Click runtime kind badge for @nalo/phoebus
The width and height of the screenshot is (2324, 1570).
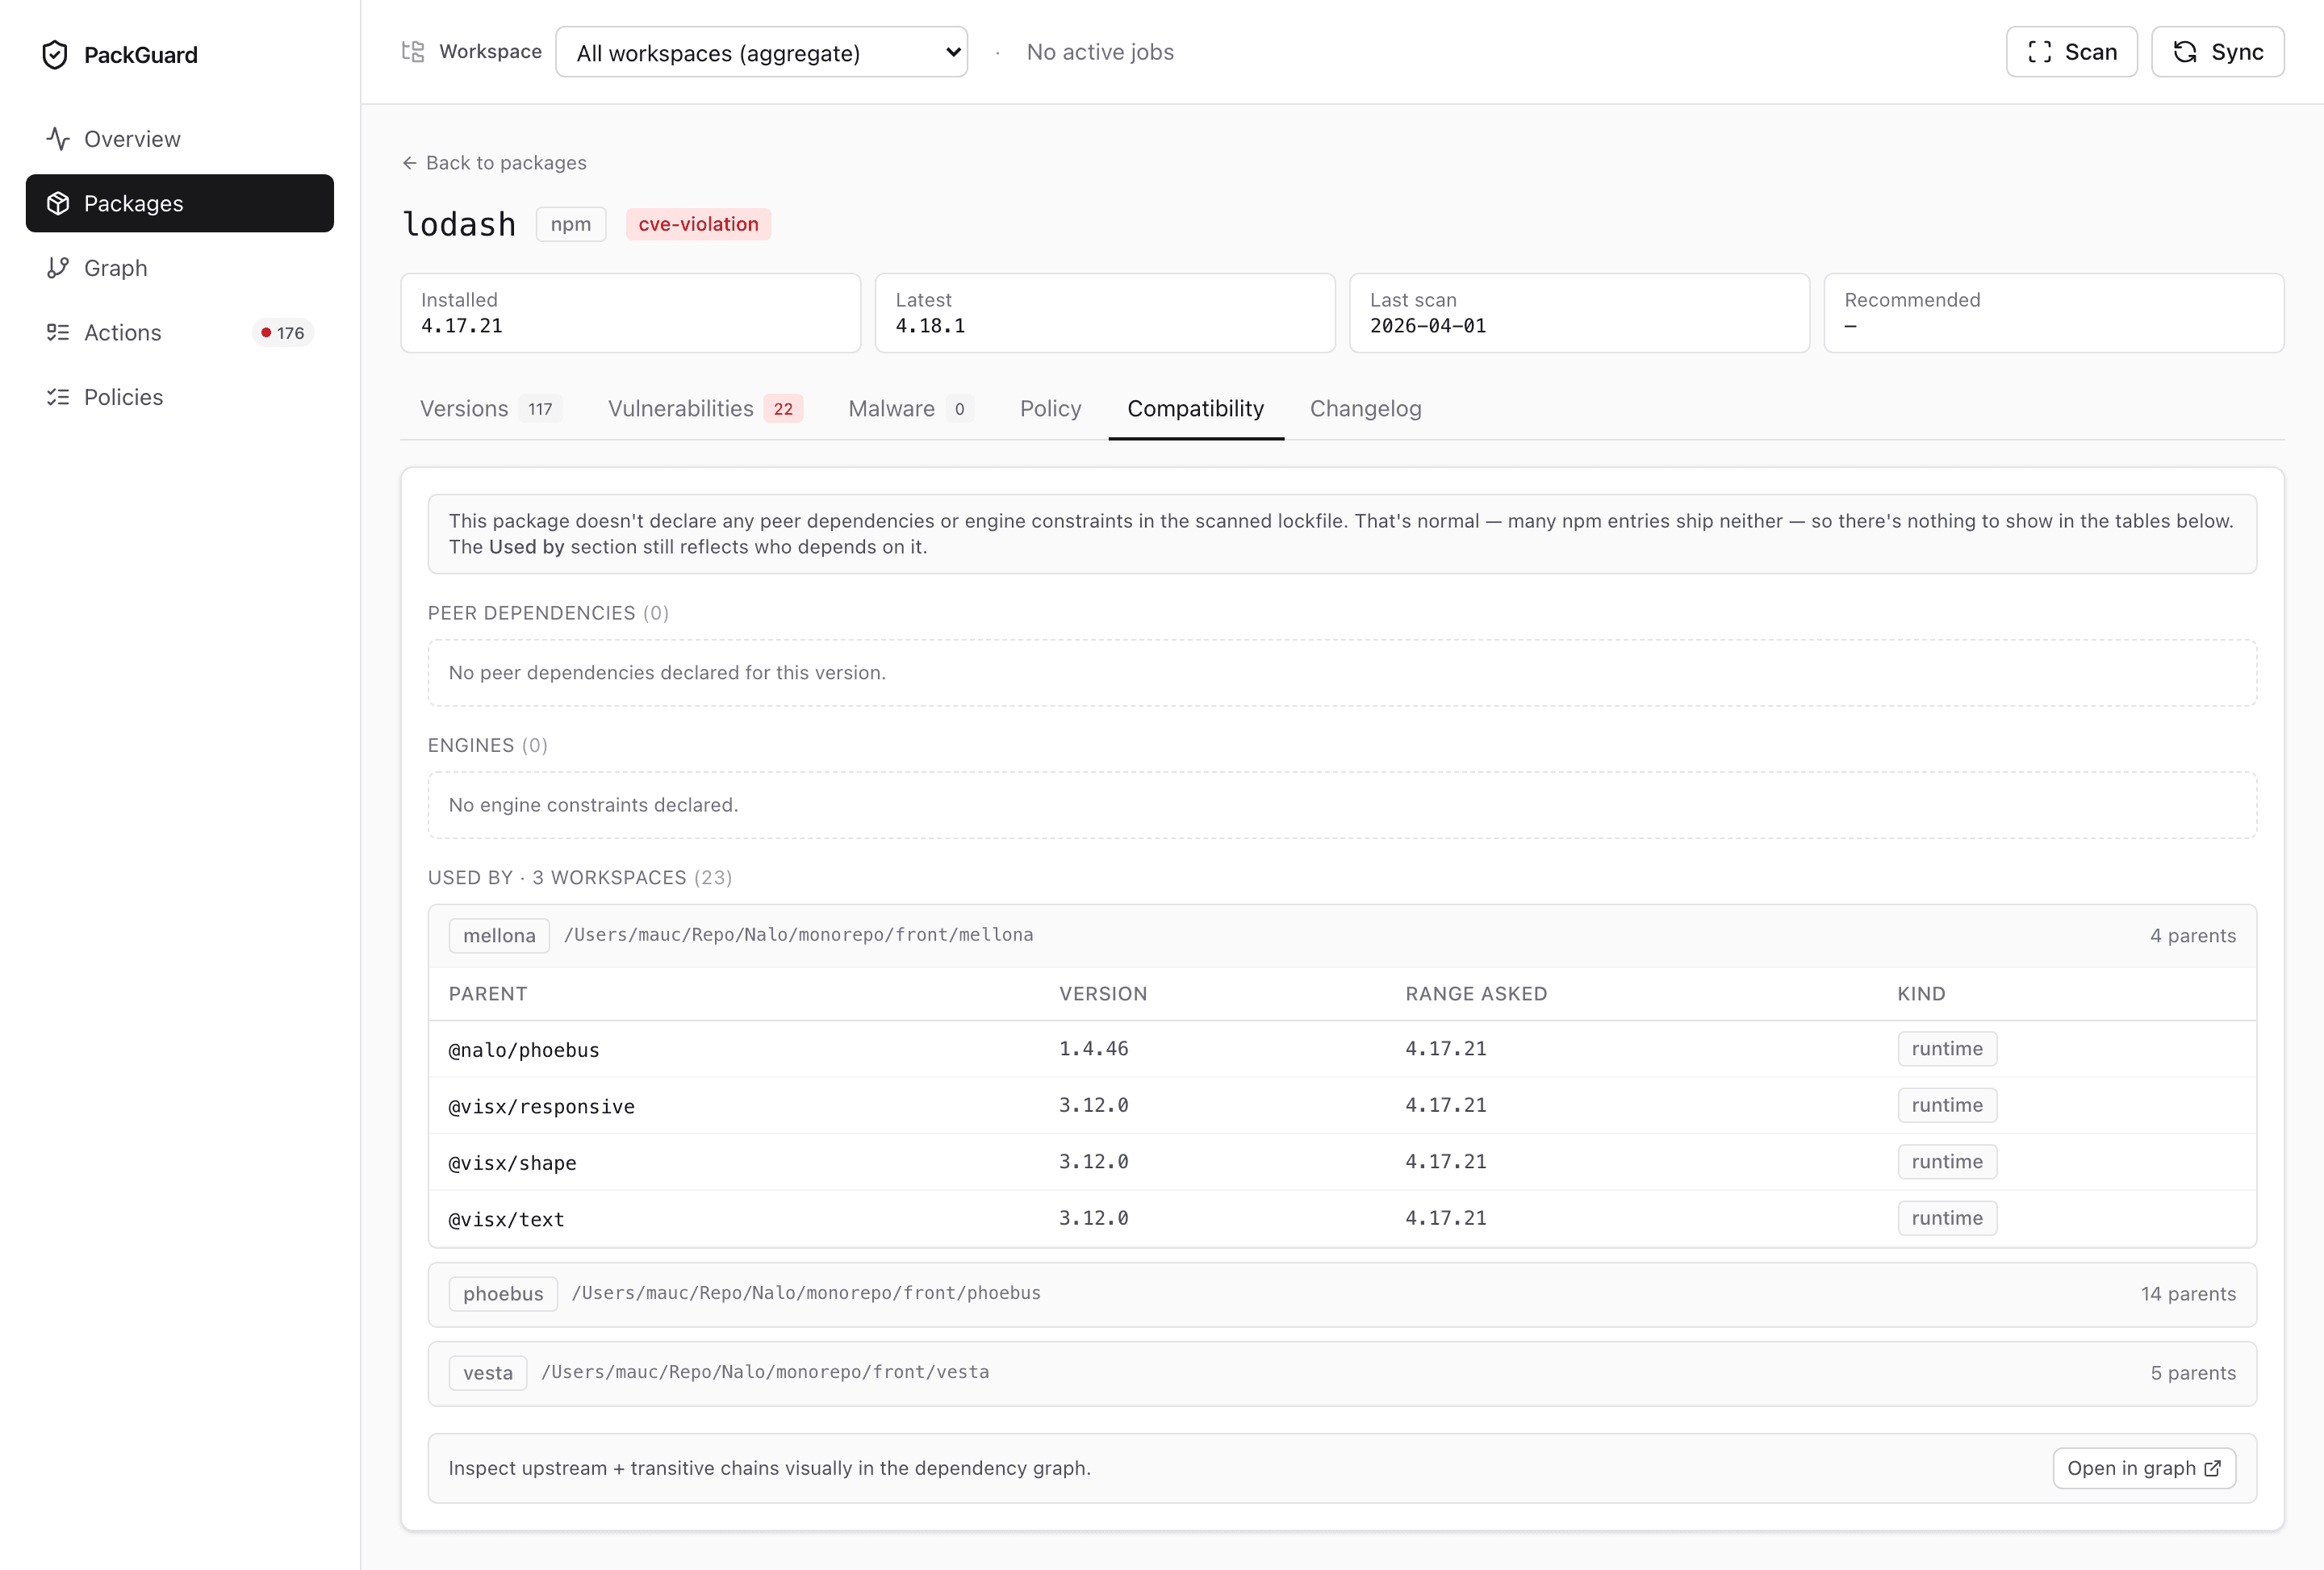click(x=1947, y=1049)
